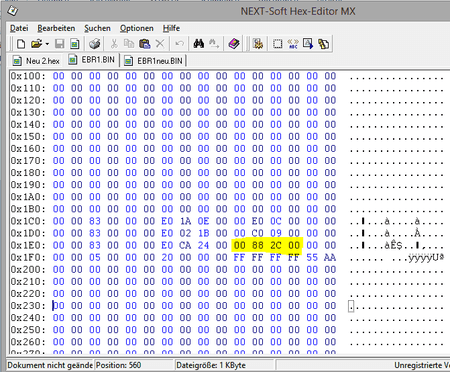The image size is (450, 372).
Task: Click byte 24 in row 0x1E0
Action: [x=203, y=245]
